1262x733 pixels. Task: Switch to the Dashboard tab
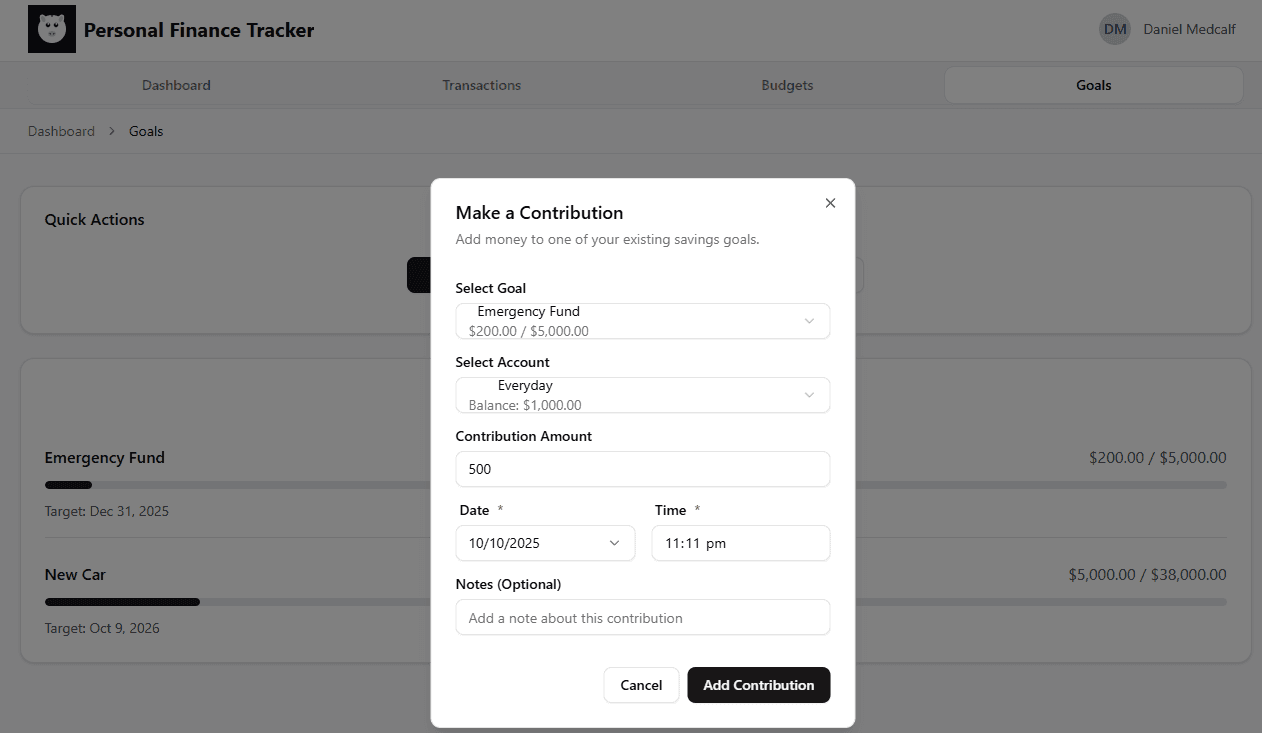(176, 85)
